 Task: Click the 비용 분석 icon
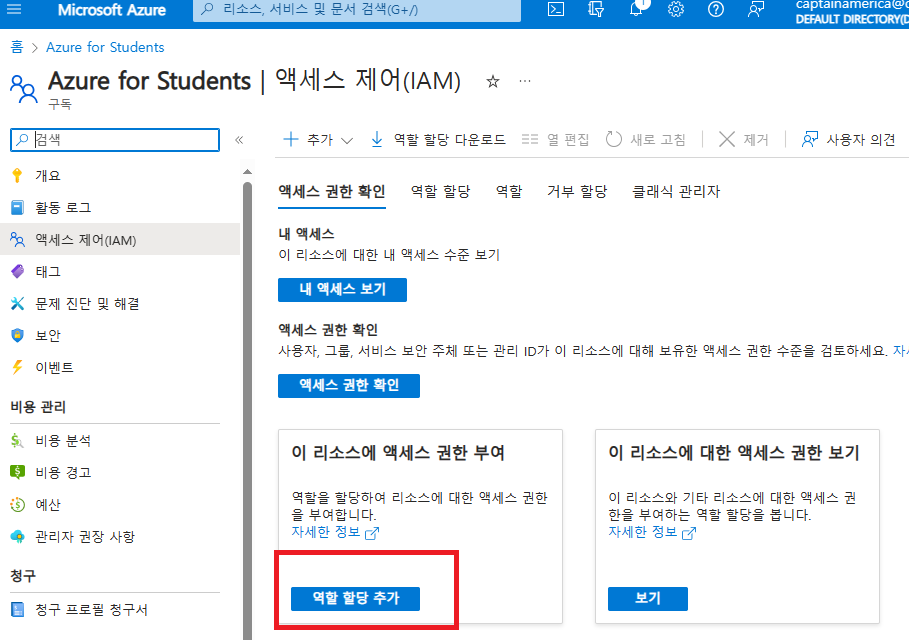point(17,441)
